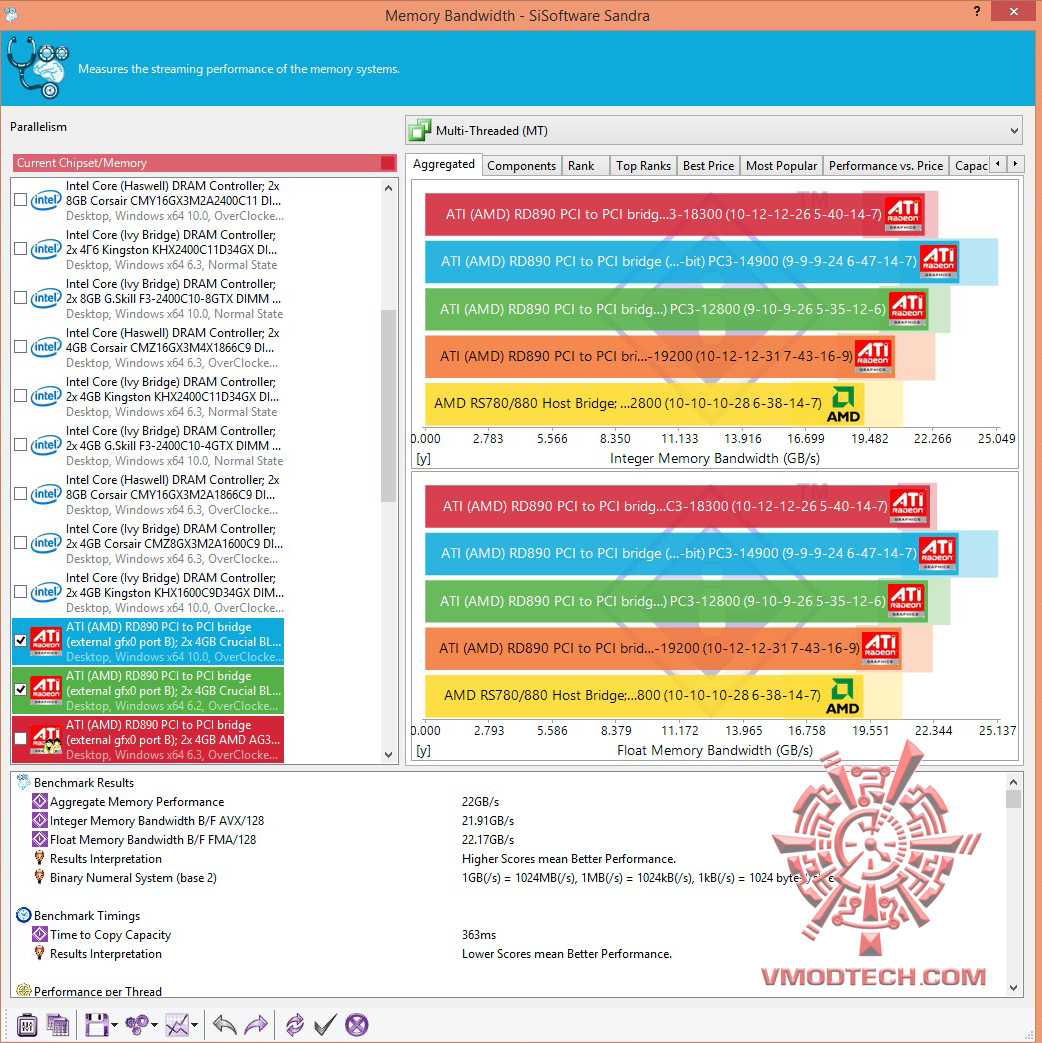Click the Benchmark Timings clock icon

[23, 915]
